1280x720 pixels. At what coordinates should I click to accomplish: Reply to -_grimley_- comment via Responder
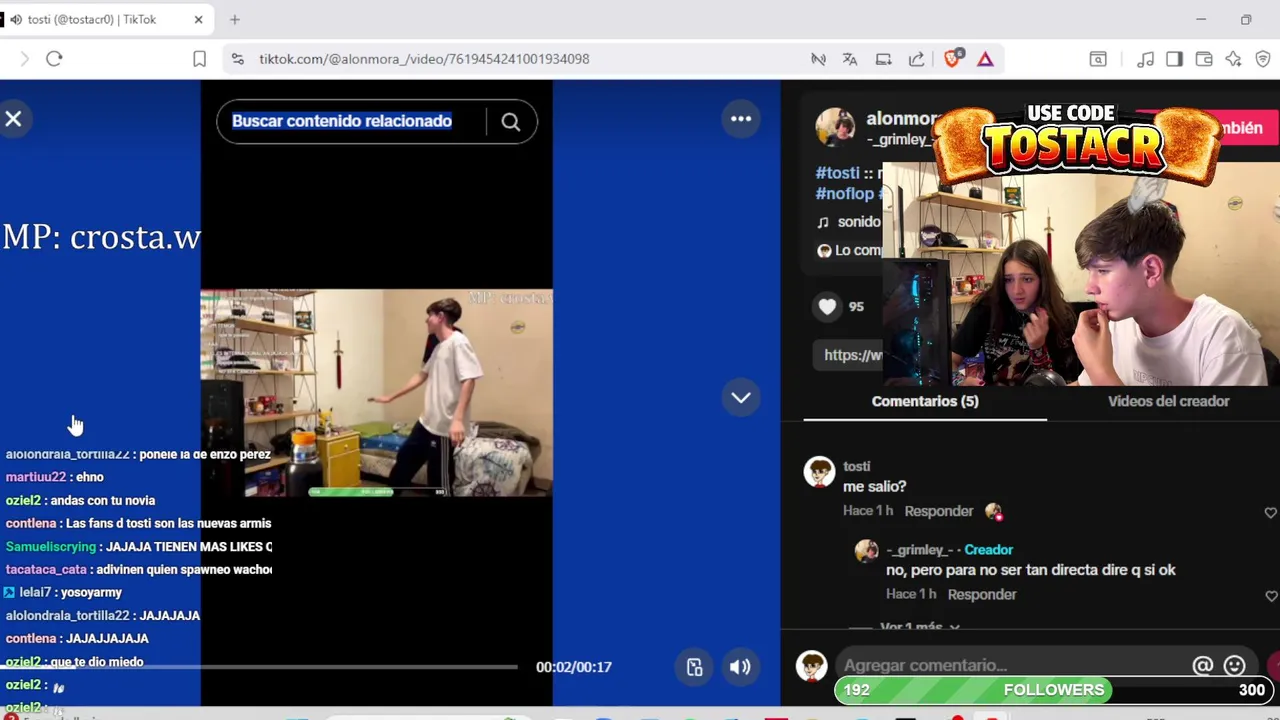coord(981,594)
